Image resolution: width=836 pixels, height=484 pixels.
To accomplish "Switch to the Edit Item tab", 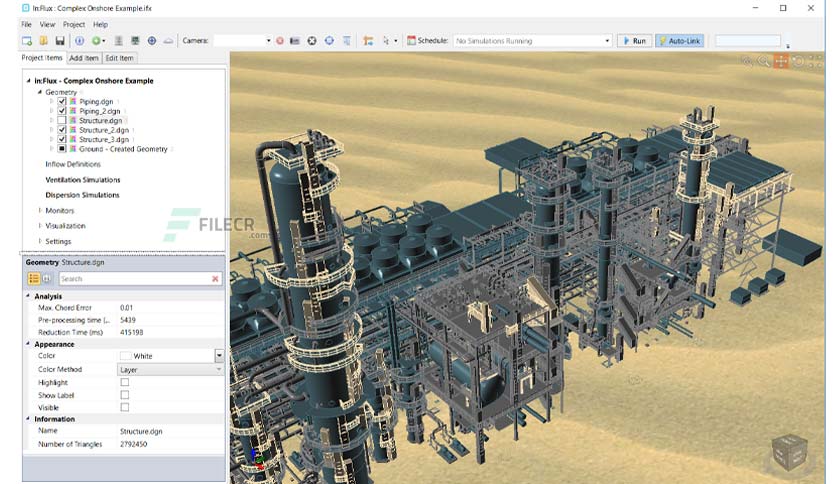I will coord(119,58).
